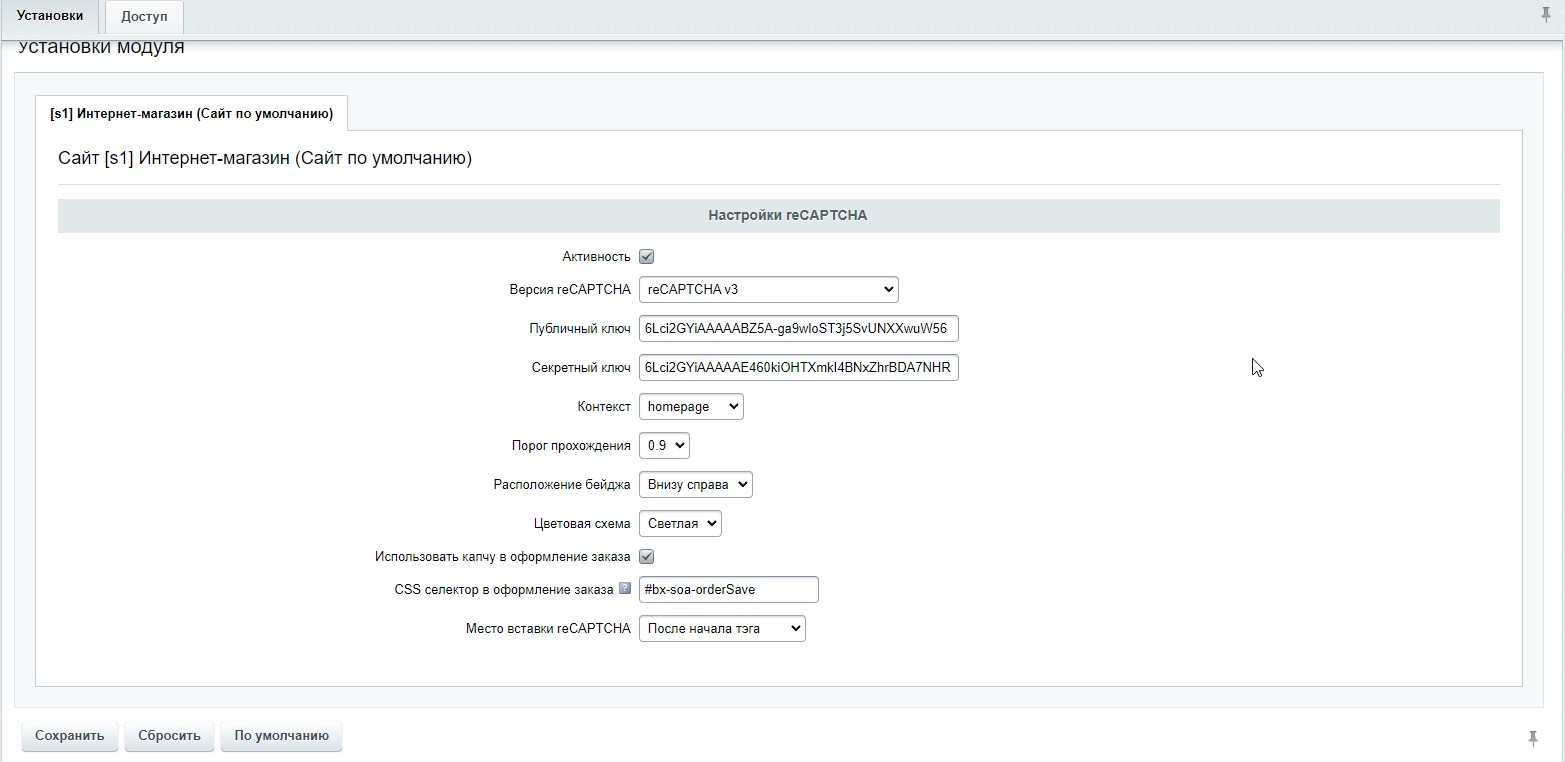Image resolution: width=1565 pixels, height=762 pixels.
Task: Select the Установки tab
Action: click(50, 16)
